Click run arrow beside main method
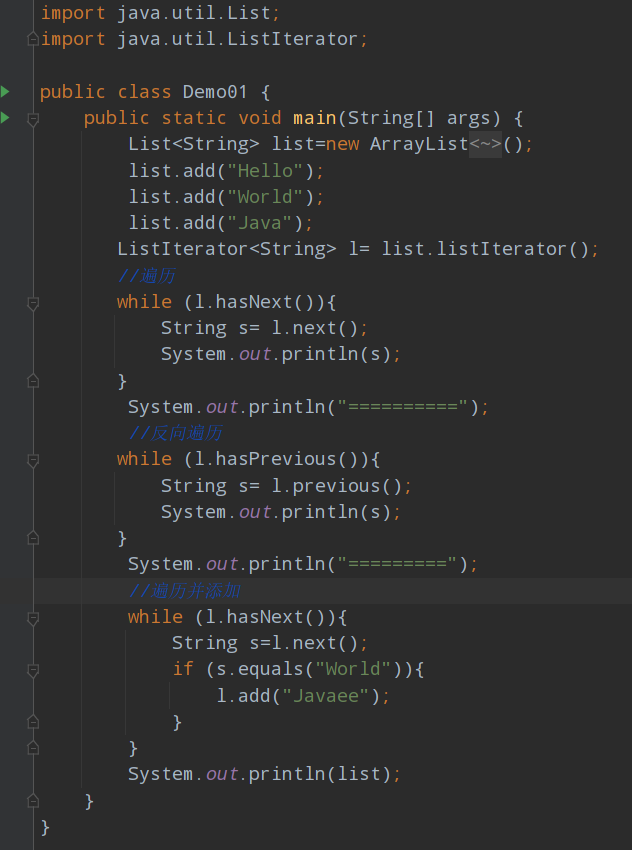 5,117
